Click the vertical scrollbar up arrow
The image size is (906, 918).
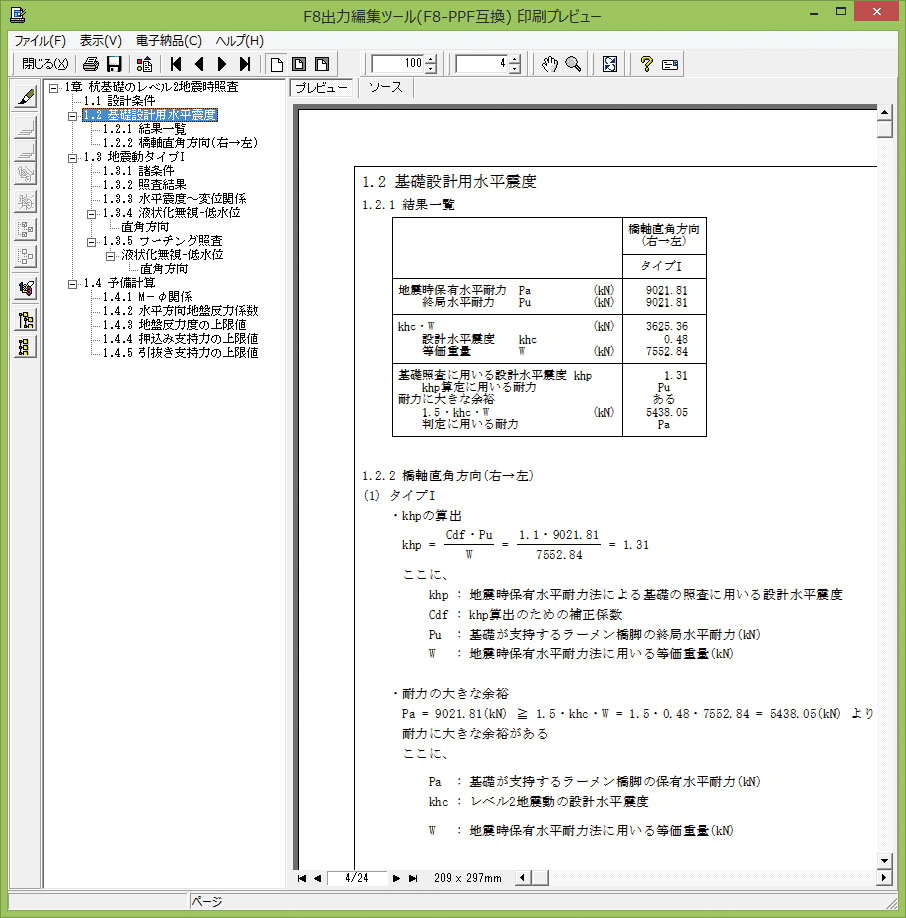point(884,112)
